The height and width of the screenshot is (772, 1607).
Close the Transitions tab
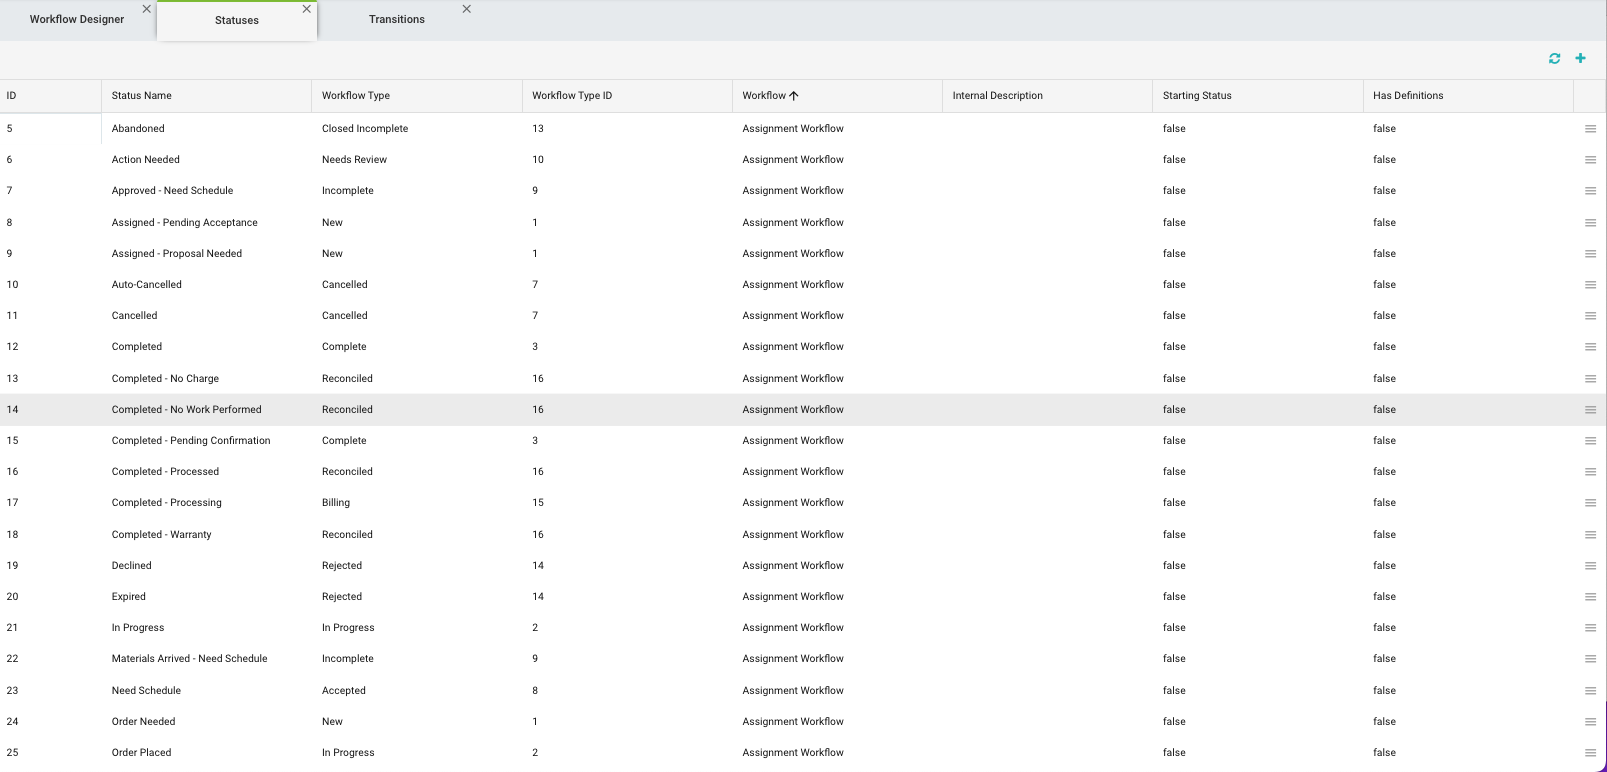tap(467, 9)
